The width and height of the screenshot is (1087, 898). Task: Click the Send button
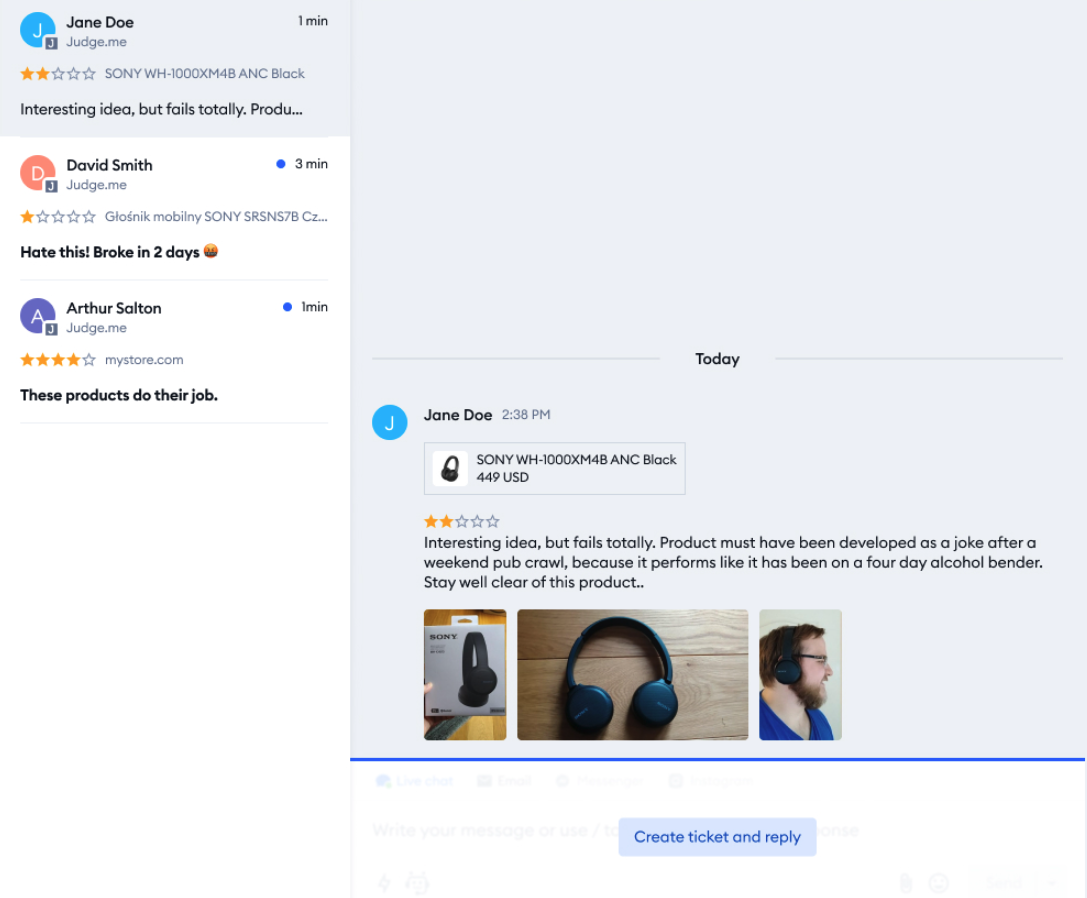click(1004, 883)
